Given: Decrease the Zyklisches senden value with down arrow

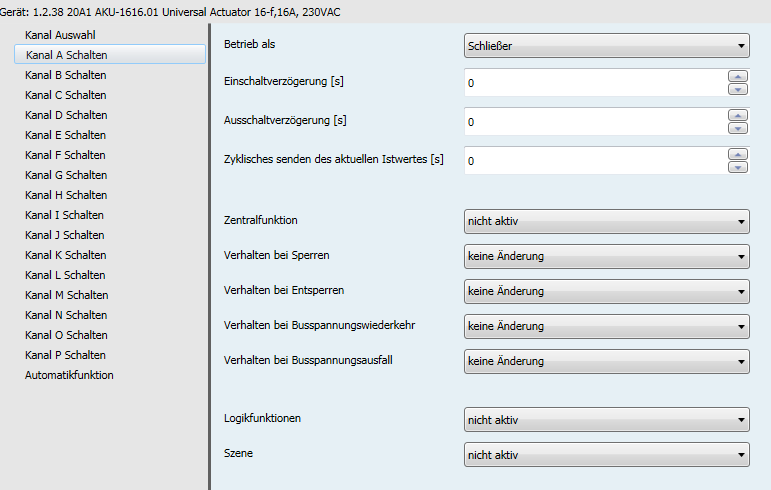Looking at the screenshot, I should coord(738,167).
